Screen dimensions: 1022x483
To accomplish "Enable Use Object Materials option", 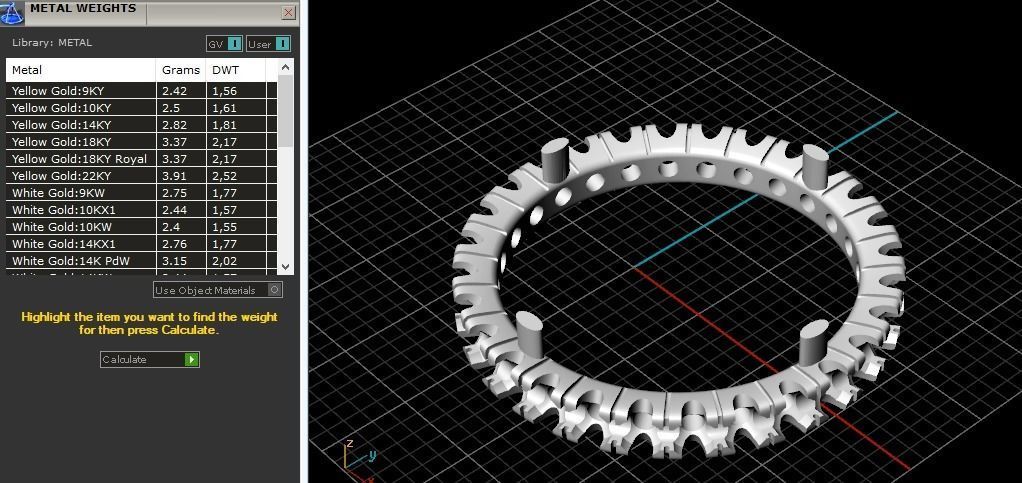I will coord(218,290).
